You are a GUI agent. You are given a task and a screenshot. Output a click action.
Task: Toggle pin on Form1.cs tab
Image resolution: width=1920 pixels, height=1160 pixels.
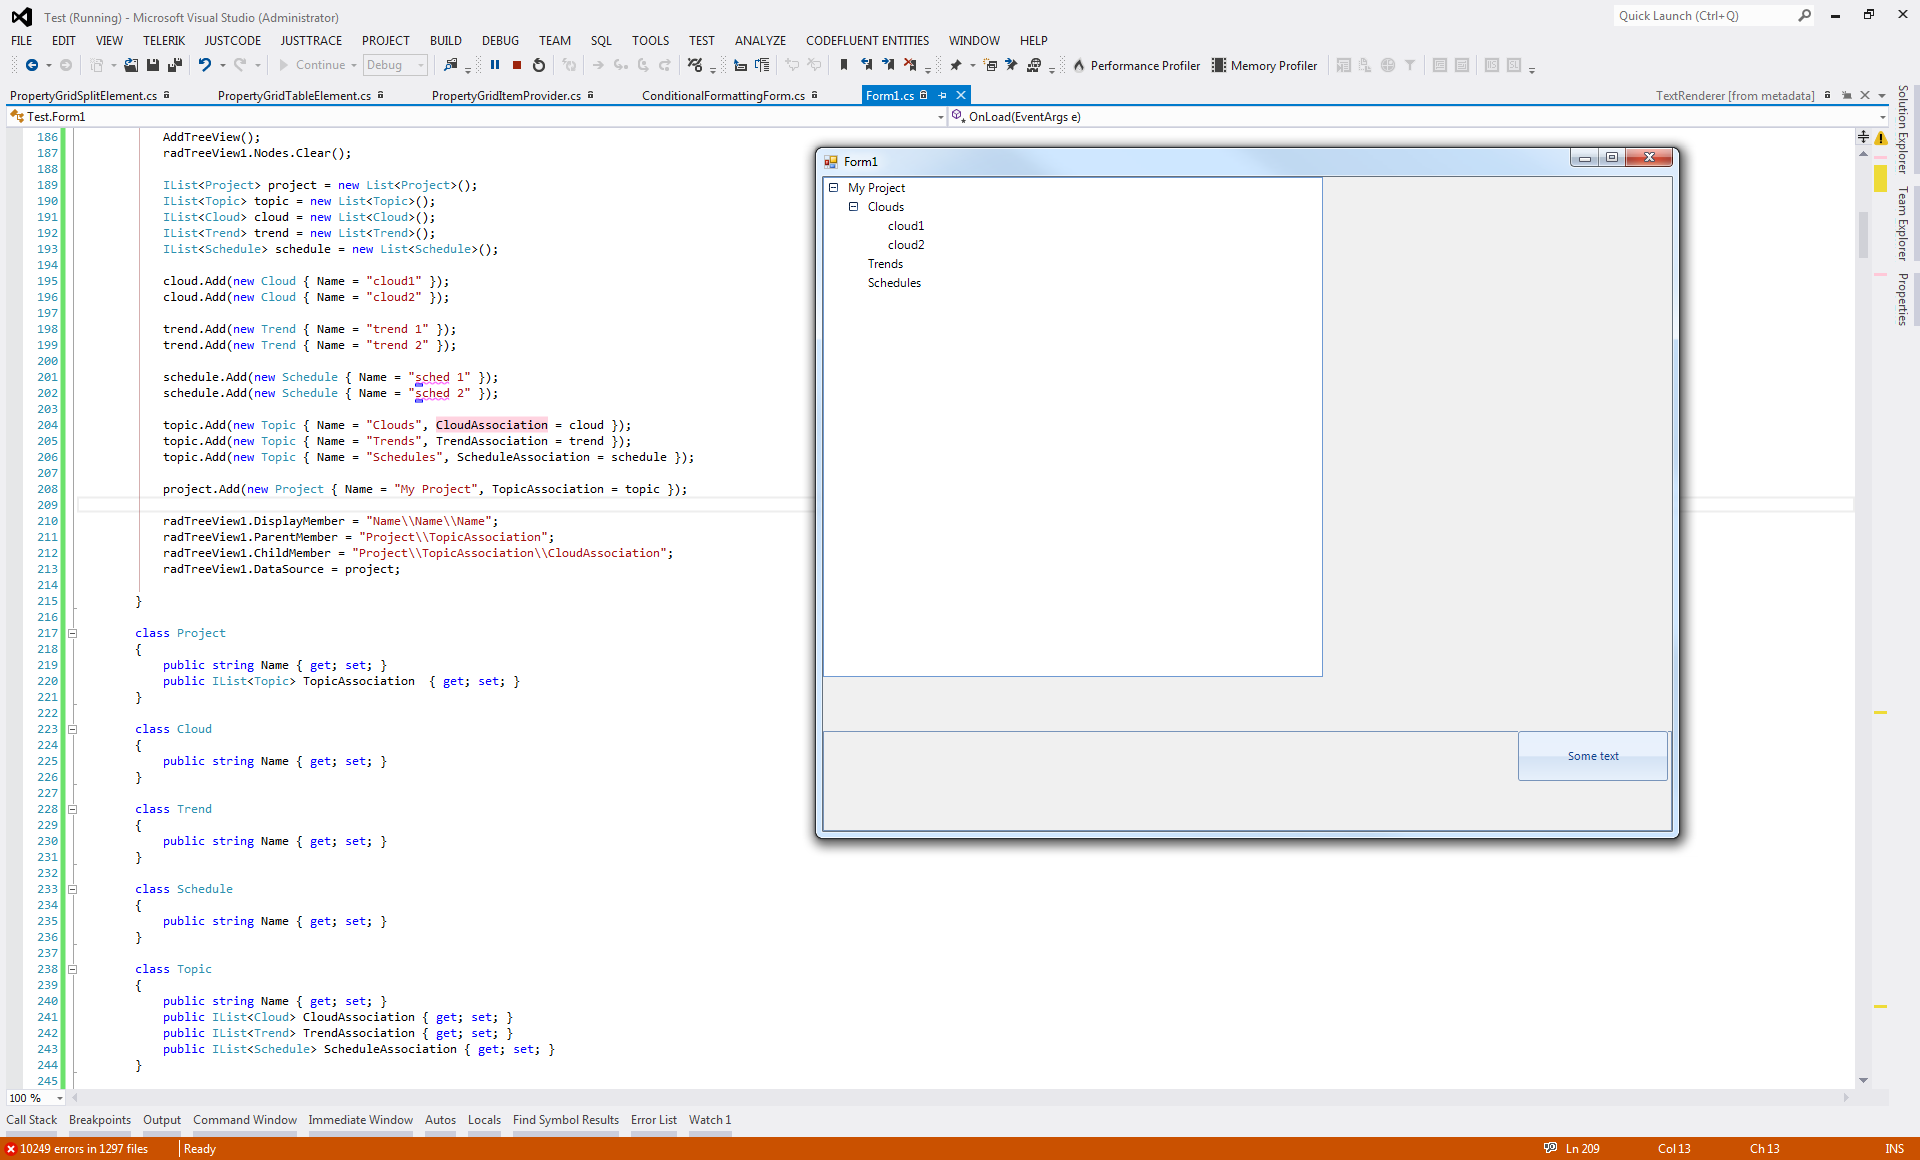pyautogui.click(x=942, y=95)
